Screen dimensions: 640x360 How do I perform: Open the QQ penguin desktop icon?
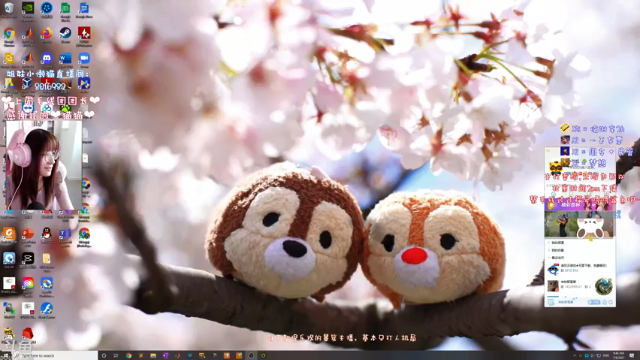coord(47,233)
